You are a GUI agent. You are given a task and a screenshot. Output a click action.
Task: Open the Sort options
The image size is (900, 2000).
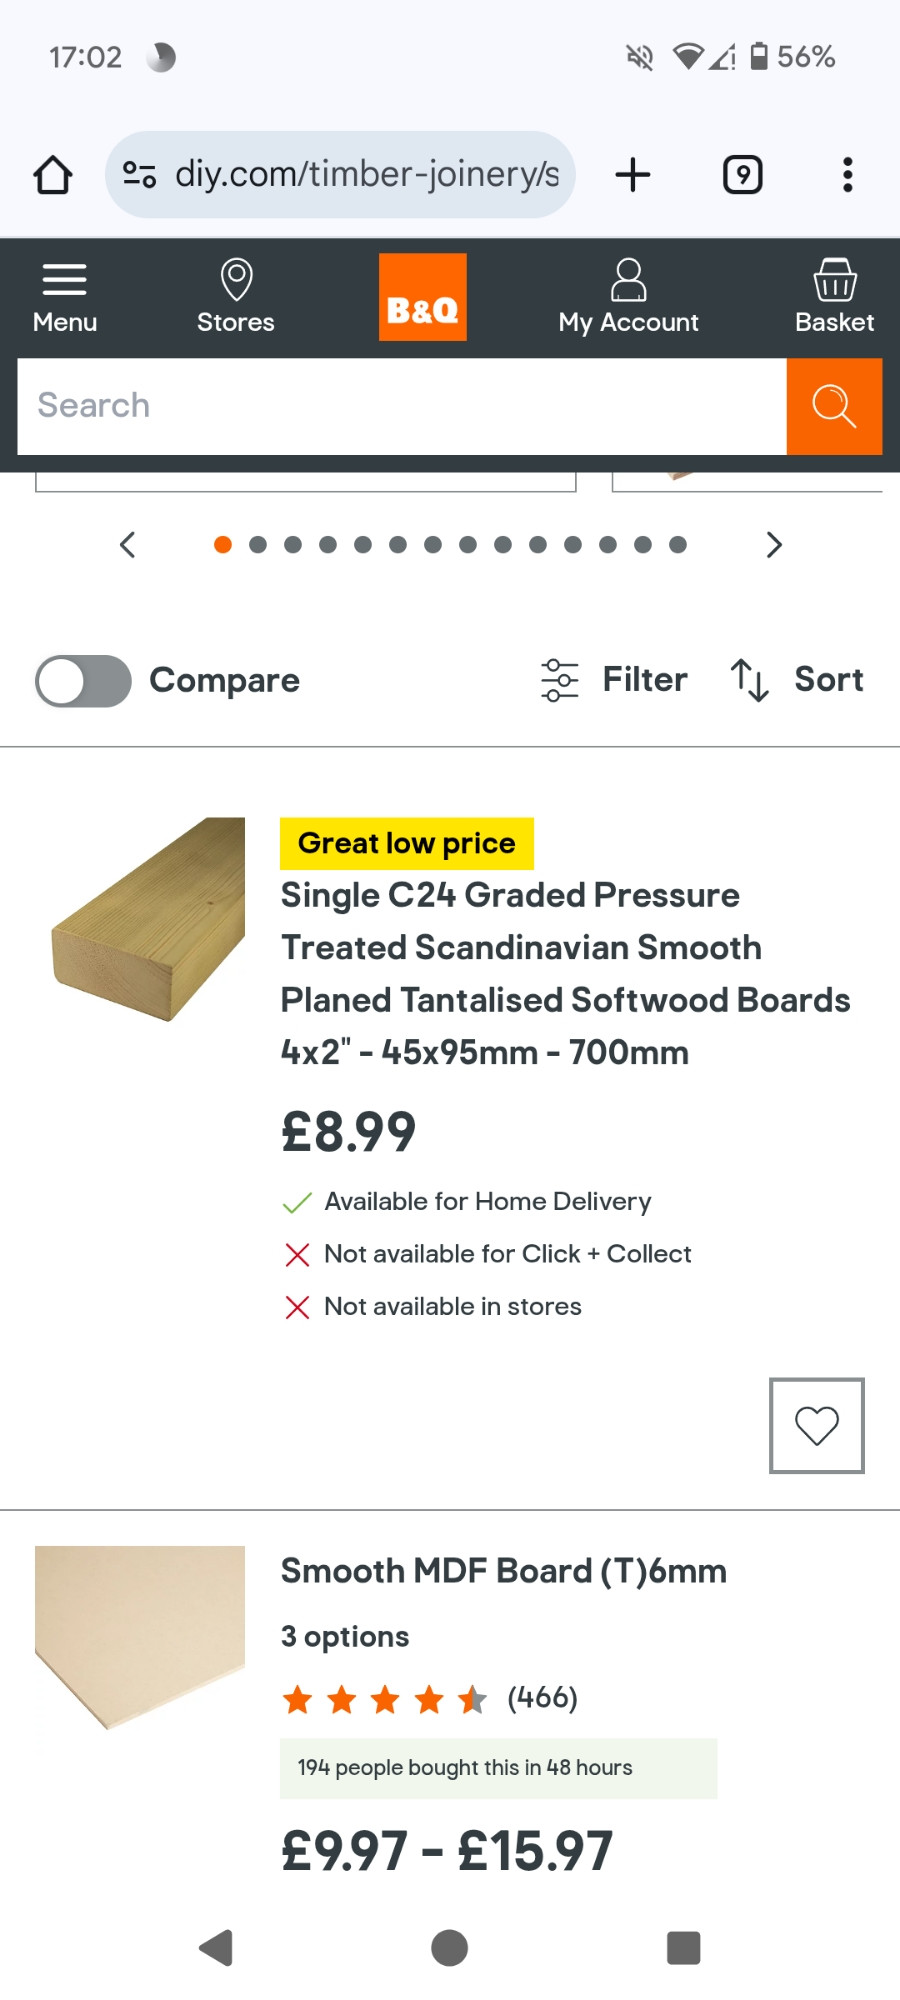pyautogui.click(x=797, y=680)
